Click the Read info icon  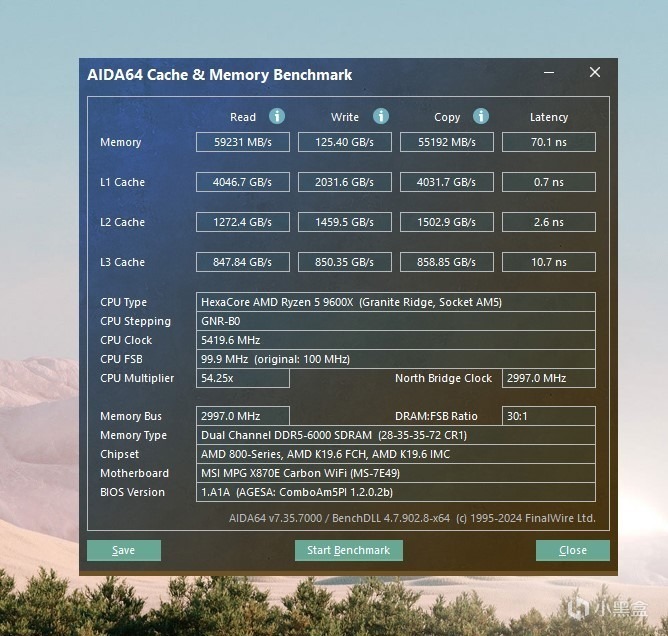(277, 116)
